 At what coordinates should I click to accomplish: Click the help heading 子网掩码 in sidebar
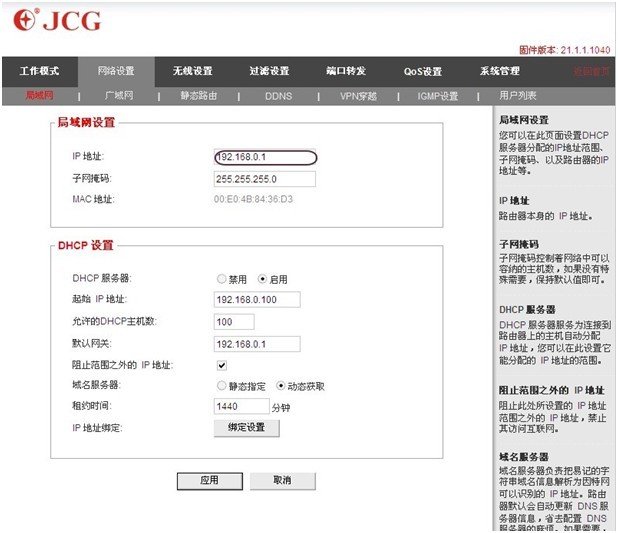(519, 244)
